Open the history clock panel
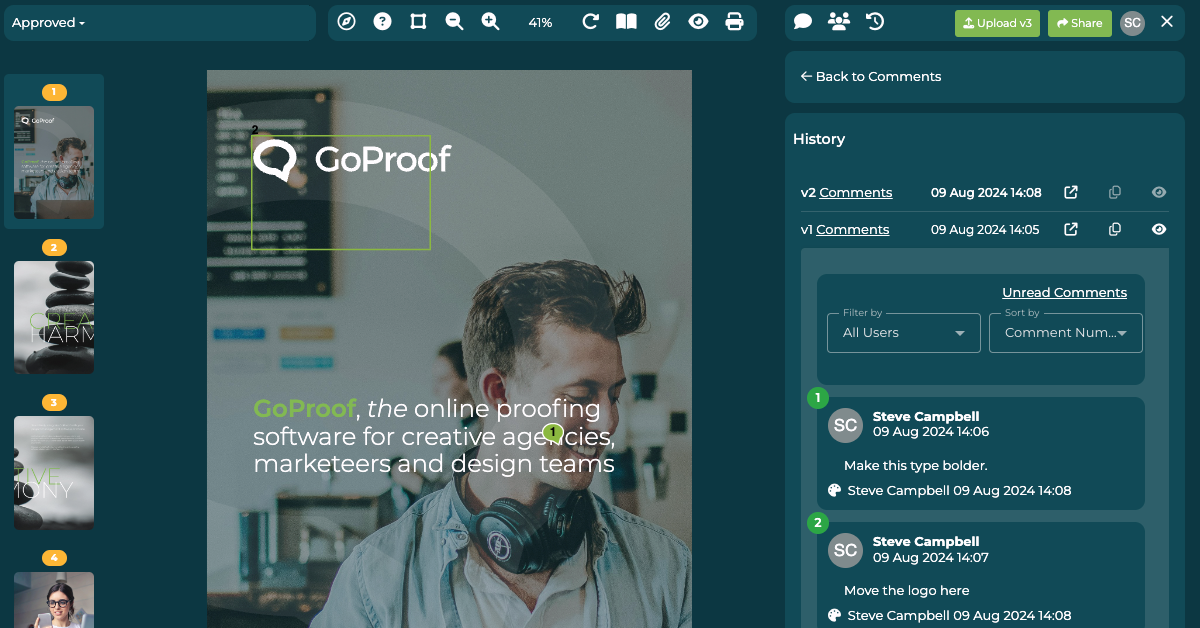 coord(875,21)
